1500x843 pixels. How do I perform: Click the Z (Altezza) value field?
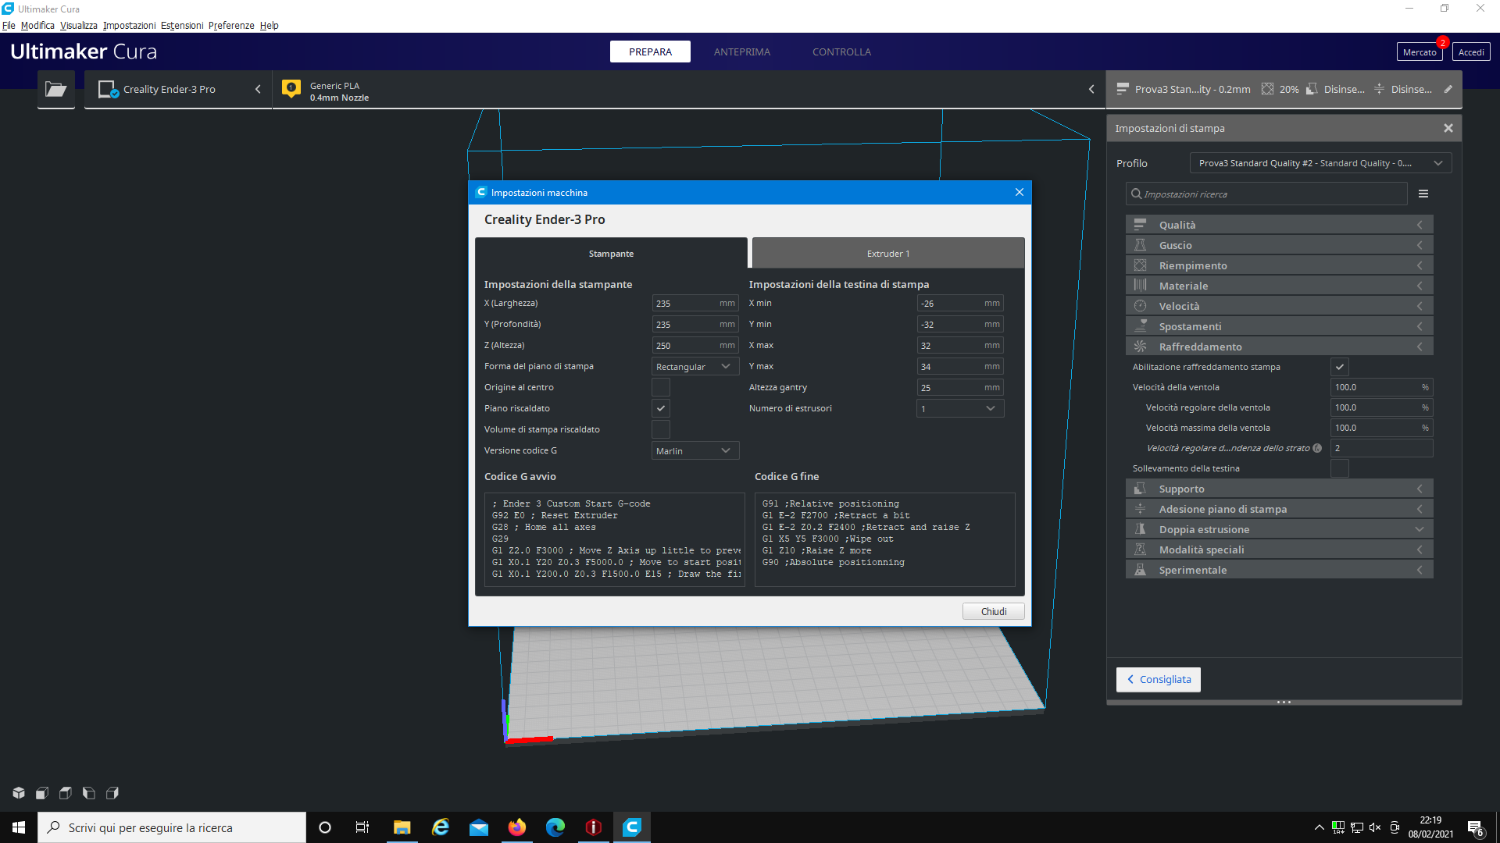pyautogui.click(x=695, y=345)
